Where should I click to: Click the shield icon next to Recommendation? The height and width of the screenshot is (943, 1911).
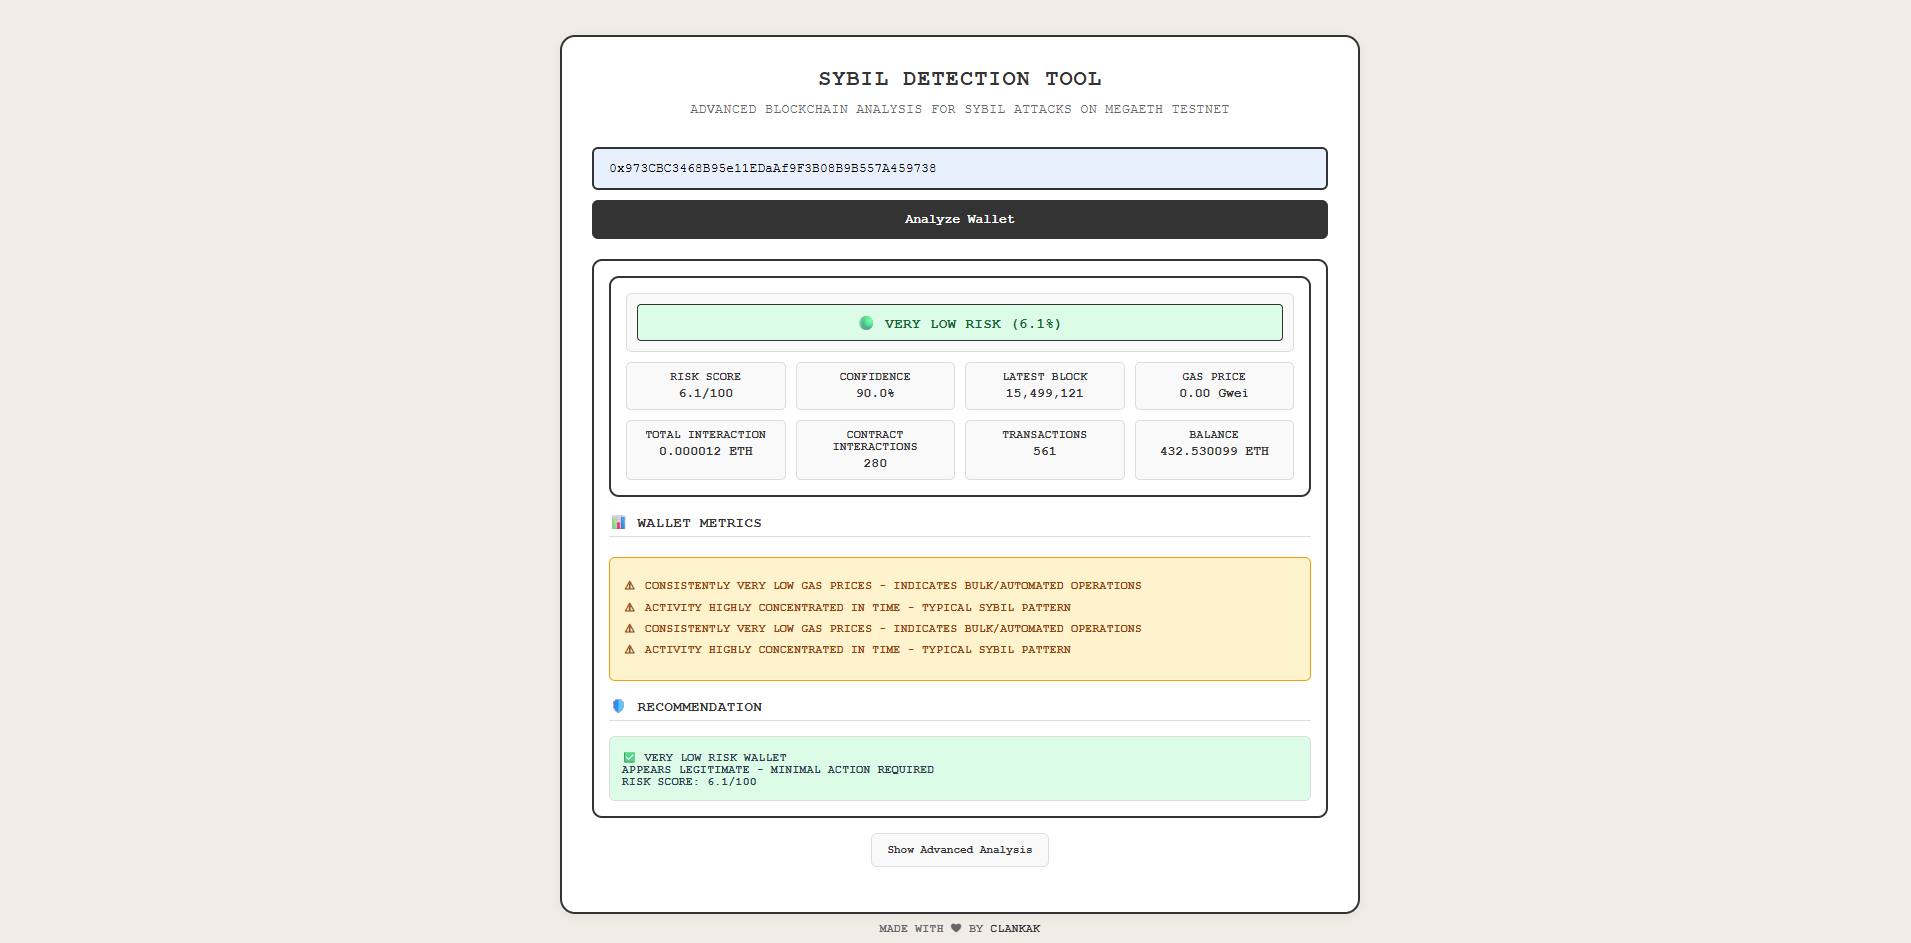click(619, 707)
